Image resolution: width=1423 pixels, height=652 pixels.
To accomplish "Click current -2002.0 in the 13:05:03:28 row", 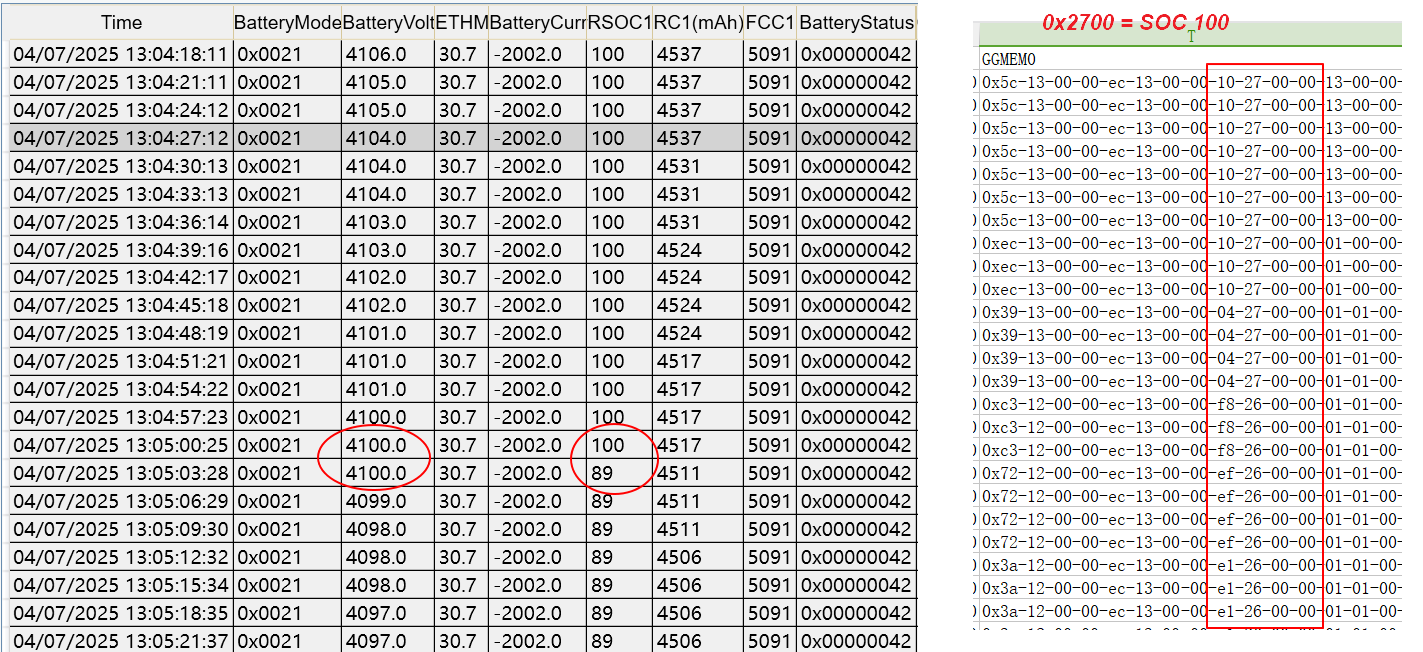I will click(538, 473).
